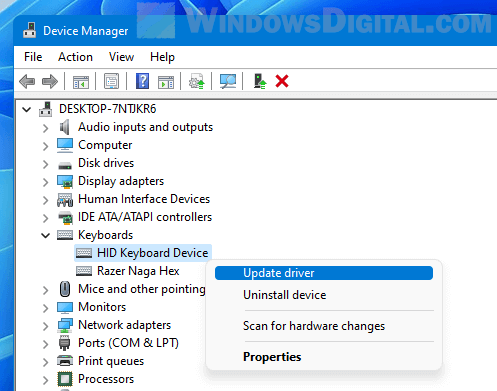The width and height of the screenshot is (497, 391).
Task: Click the Device Manager title bar icon
Action: point(30,30)
